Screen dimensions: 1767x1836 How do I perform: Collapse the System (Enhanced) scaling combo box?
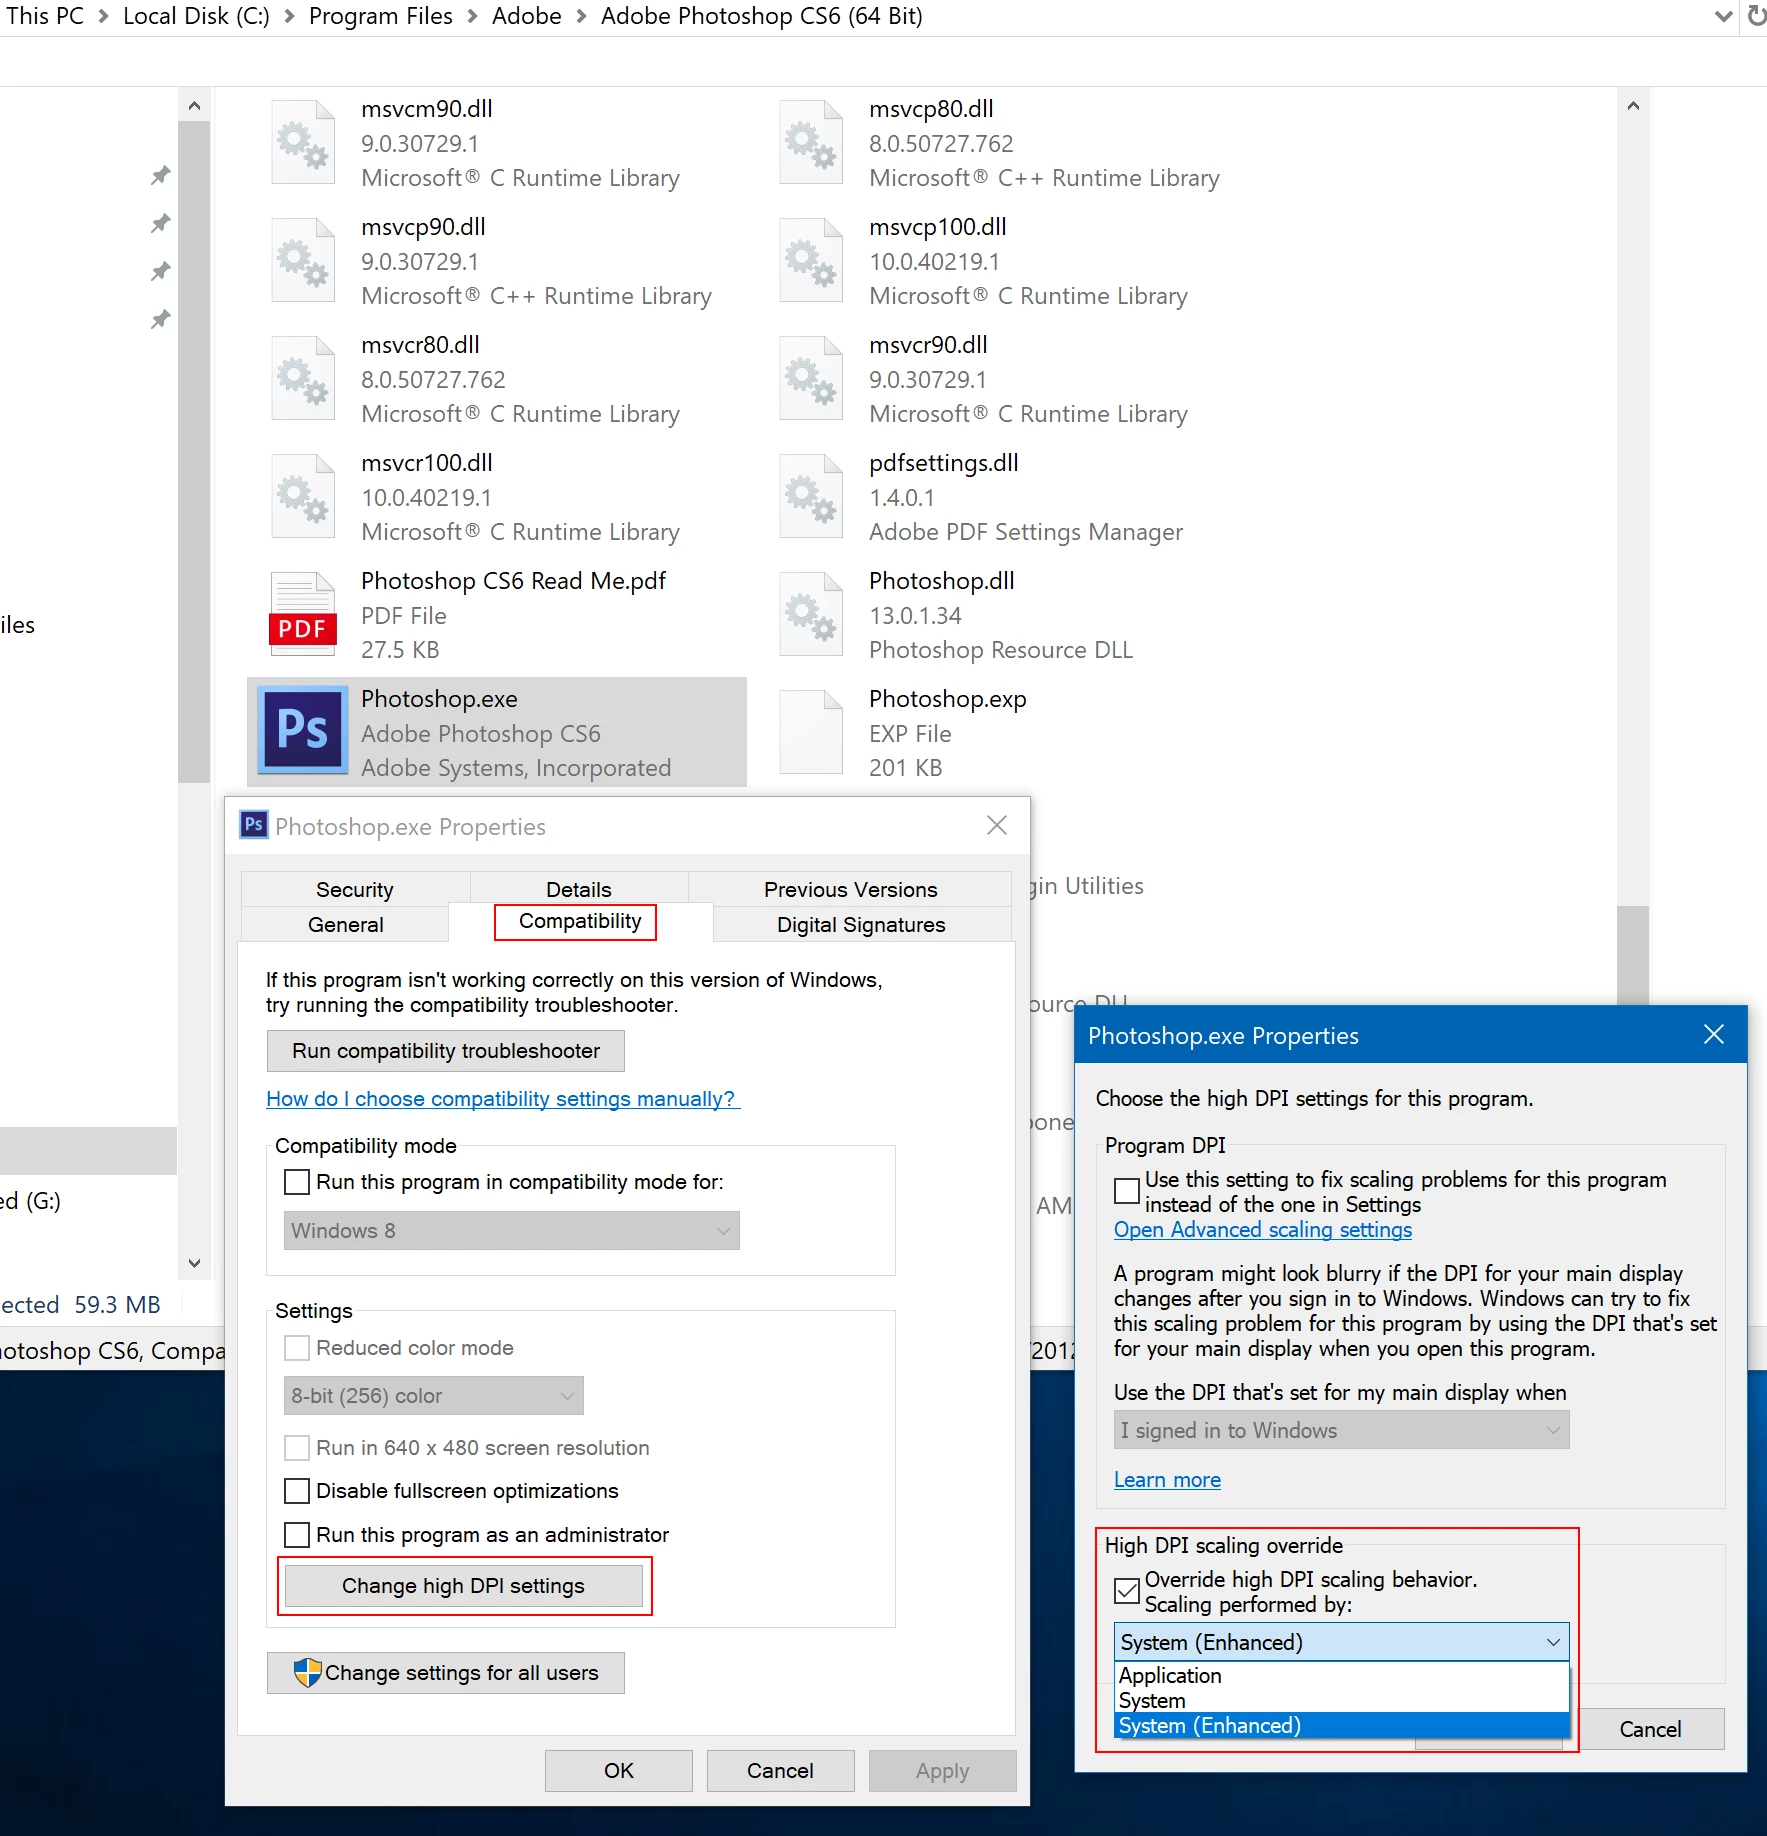click(x=1342, y=1642)
